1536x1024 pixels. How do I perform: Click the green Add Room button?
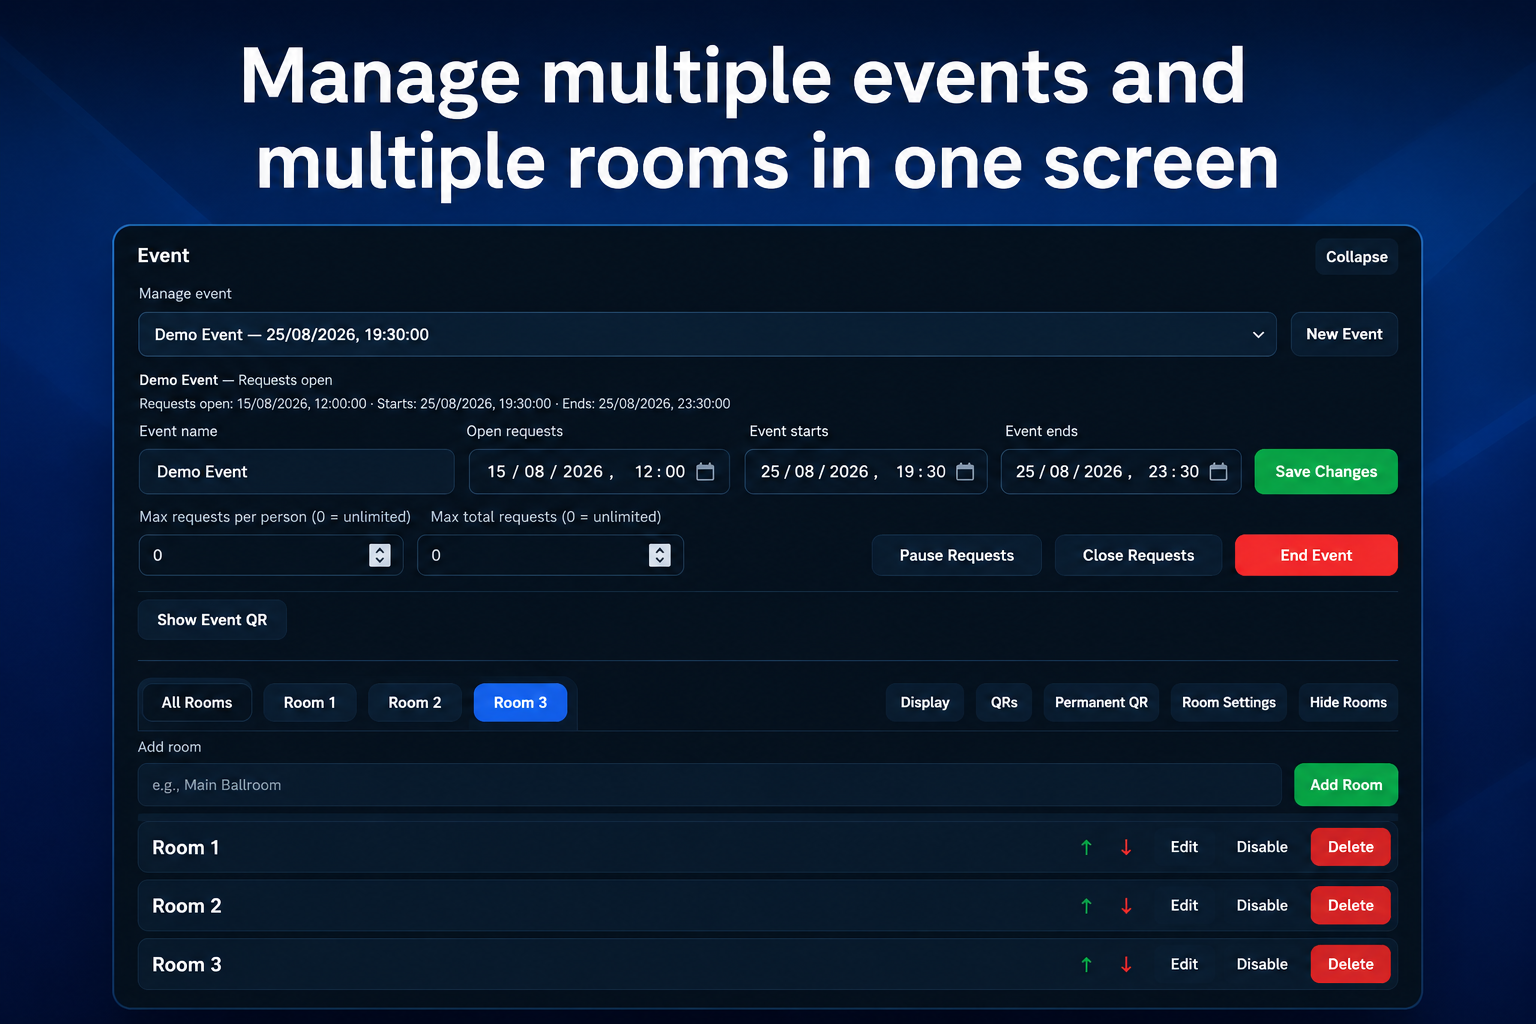[1346, 785]
